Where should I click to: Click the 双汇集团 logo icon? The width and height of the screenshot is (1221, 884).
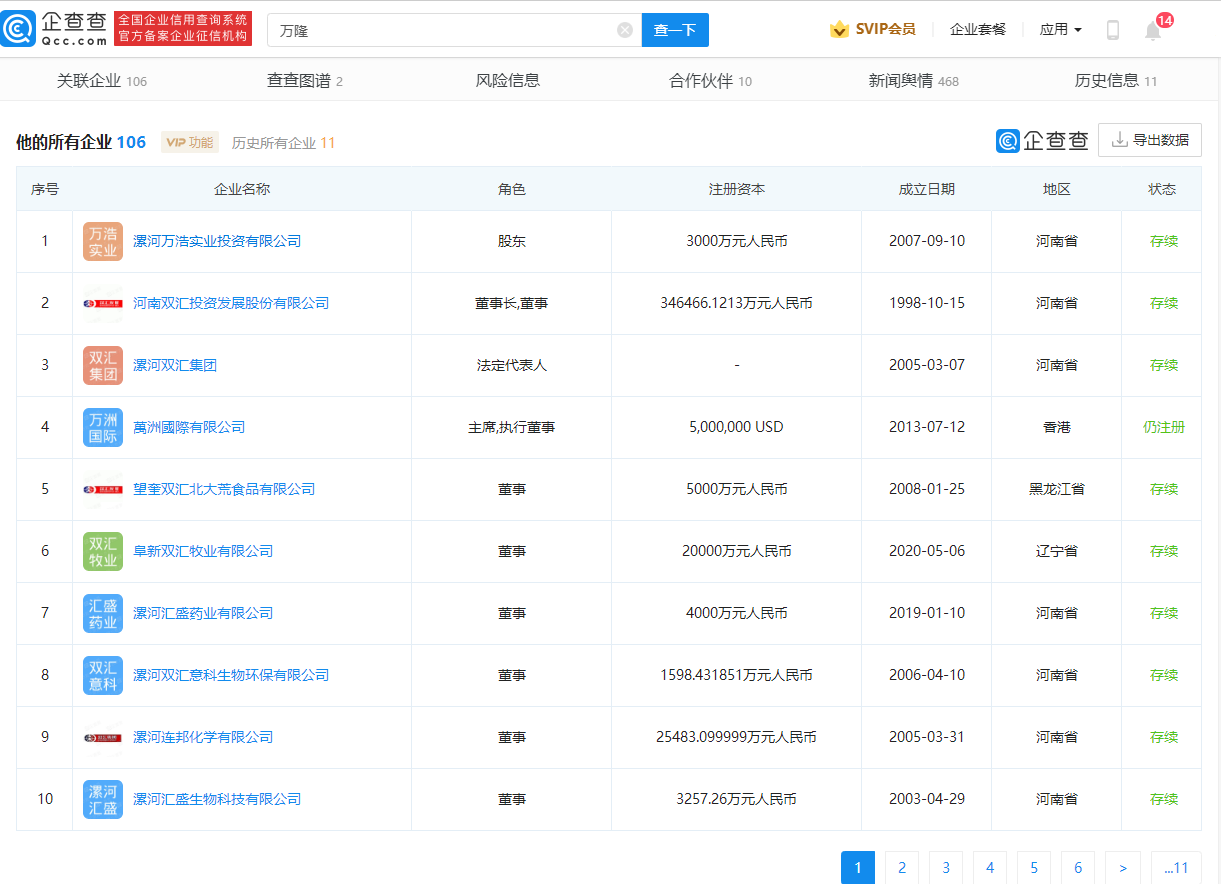pyautogui.click(x=102, y=365)
